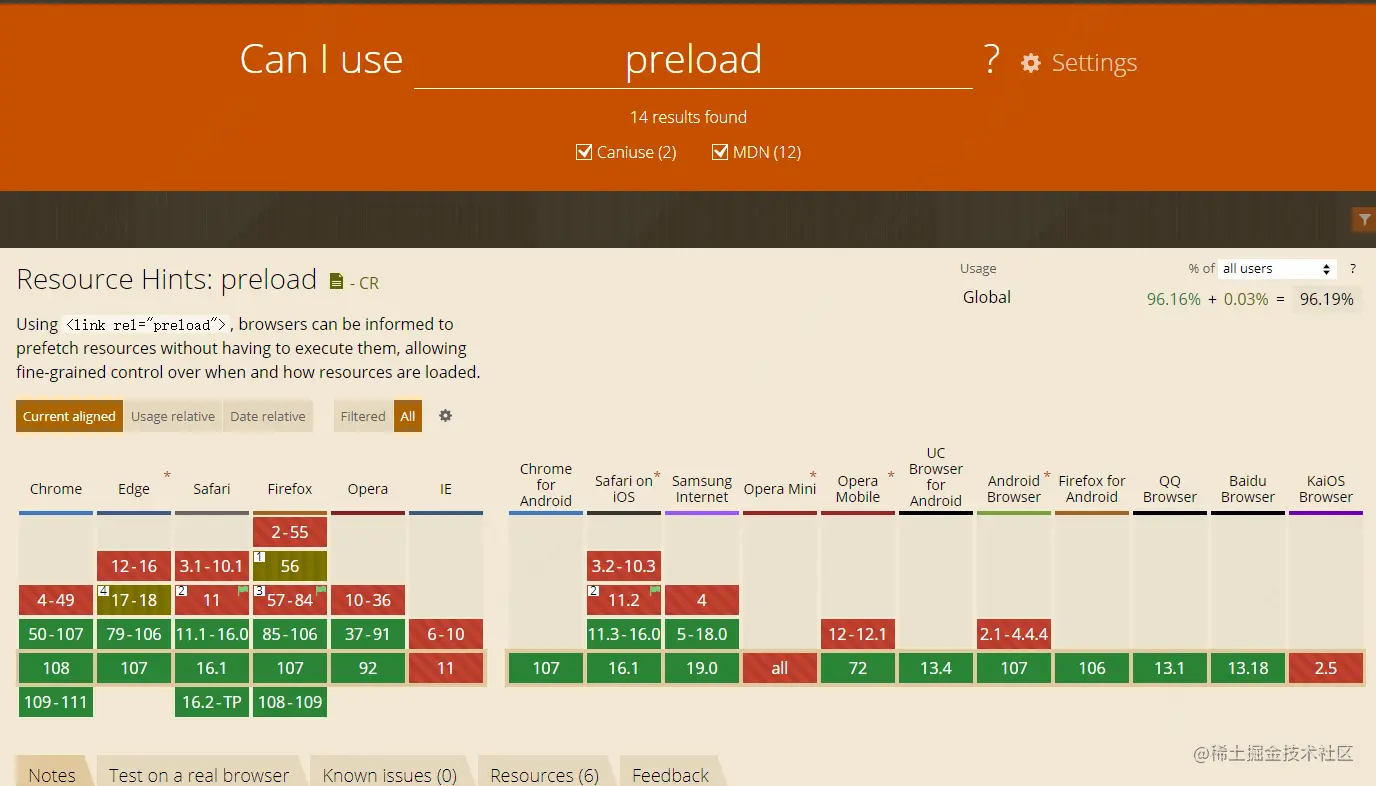Select Firefox 108-109 cell
Screen dimensions: 1376x786
[x=290, y=702]
